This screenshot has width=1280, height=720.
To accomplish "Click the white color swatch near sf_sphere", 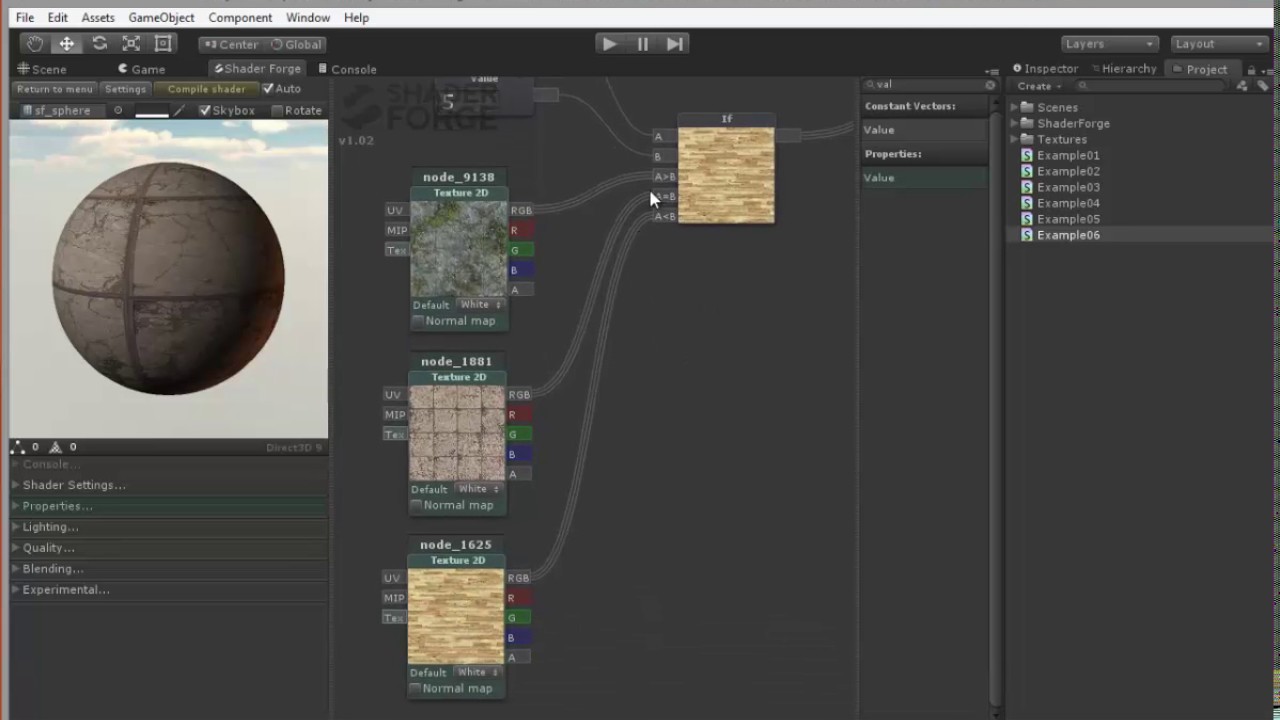I will (x=152, y=110).
